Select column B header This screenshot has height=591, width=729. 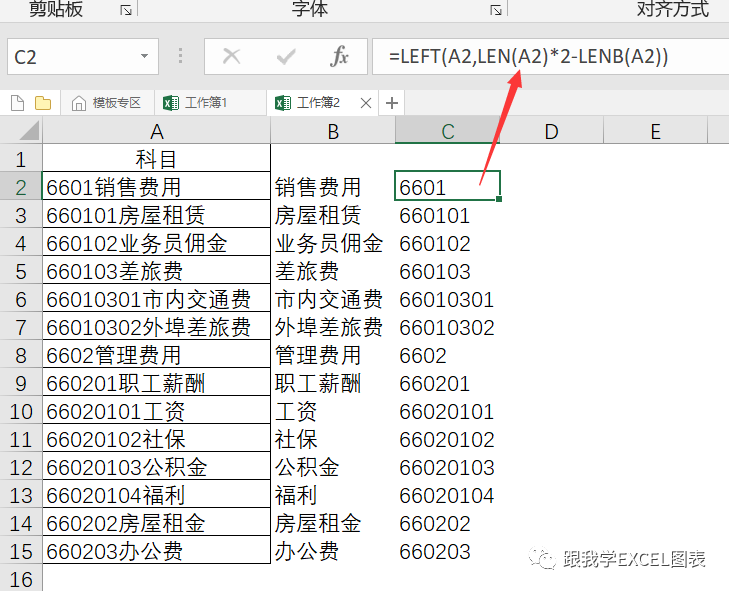pos(333,131)
